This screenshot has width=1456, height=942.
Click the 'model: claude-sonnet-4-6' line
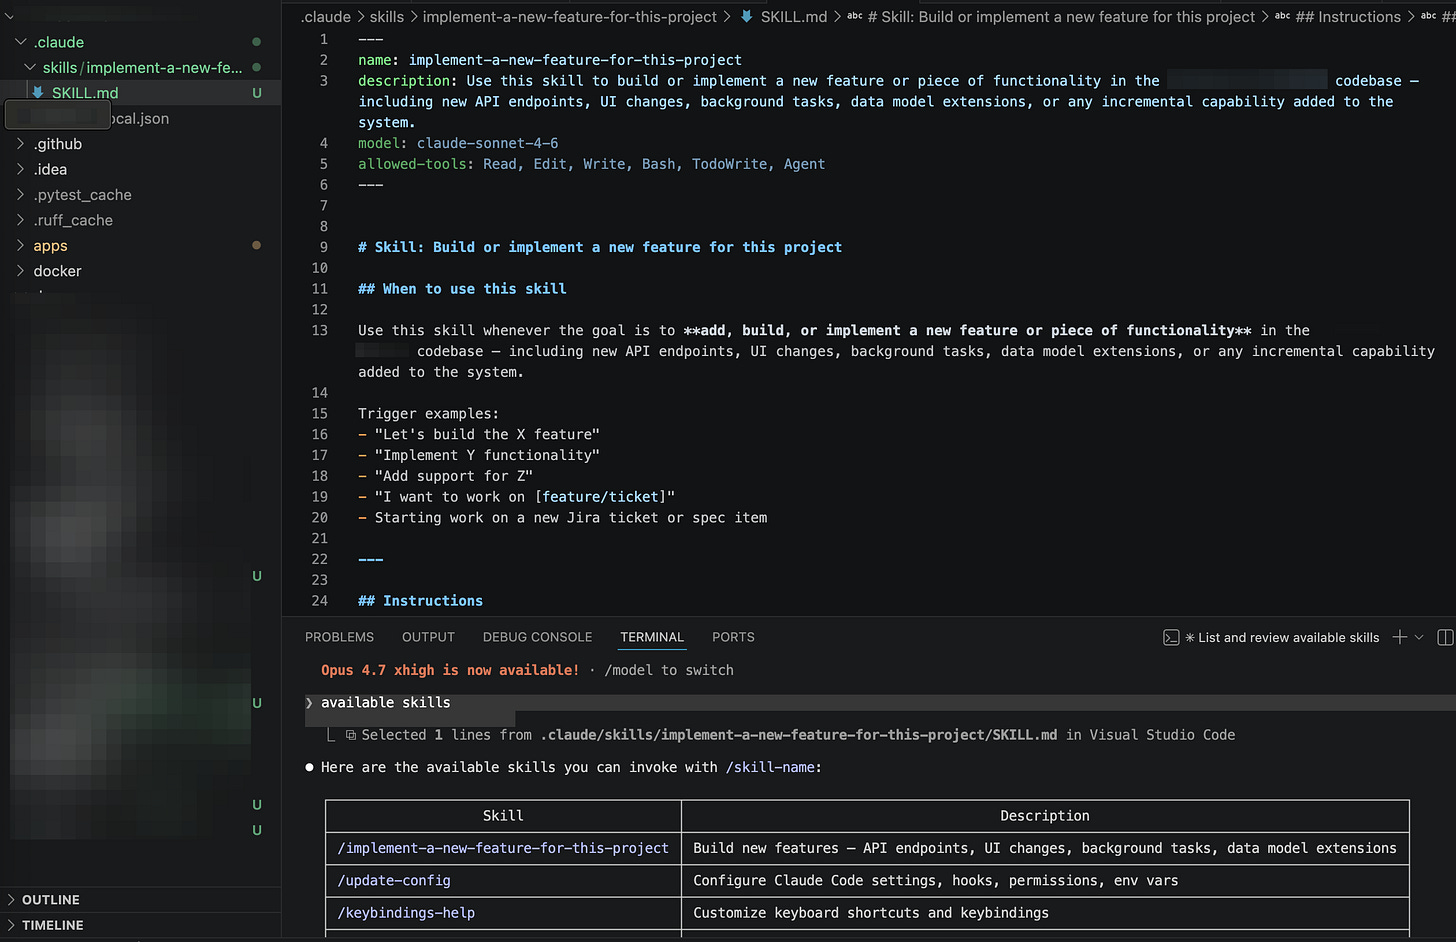tap(458, 143)
